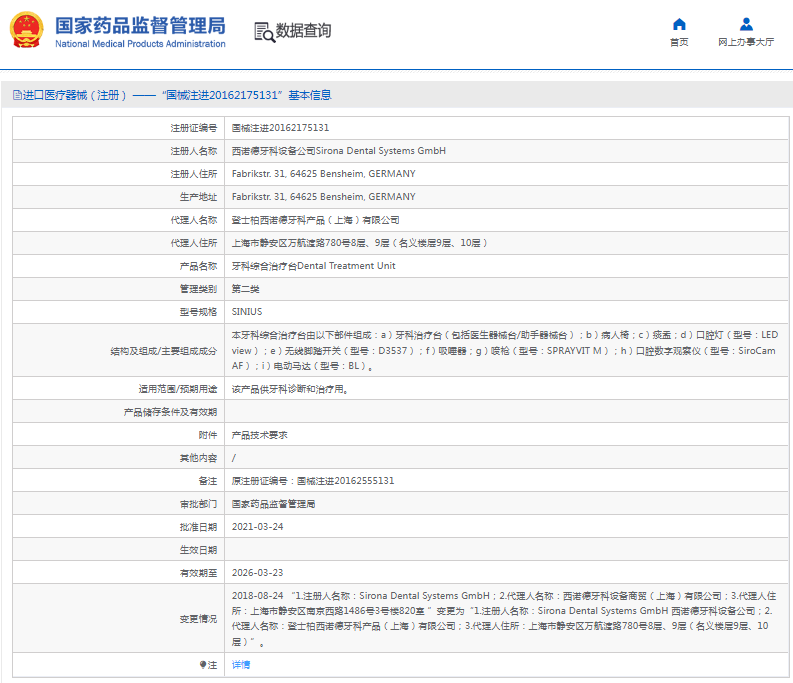The image size is (793, 683).
Task: Click National Medical Products Administration subtitle
Action: point(140,44)
